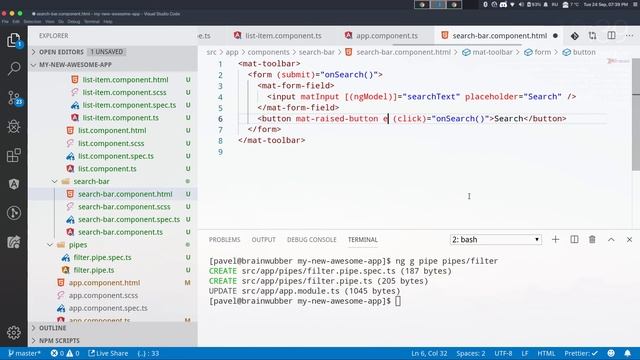Open the DEBUG CONSOLE panel tab
Screen dimensions: 640x360
(x=311, y=240)
